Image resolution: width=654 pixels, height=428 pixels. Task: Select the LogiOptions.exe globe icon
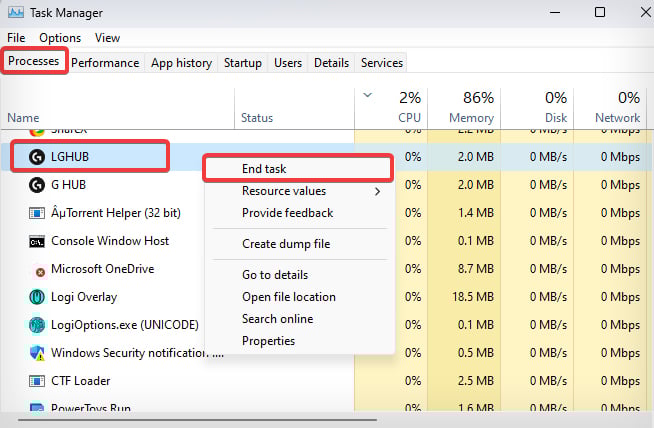[37, 325]
